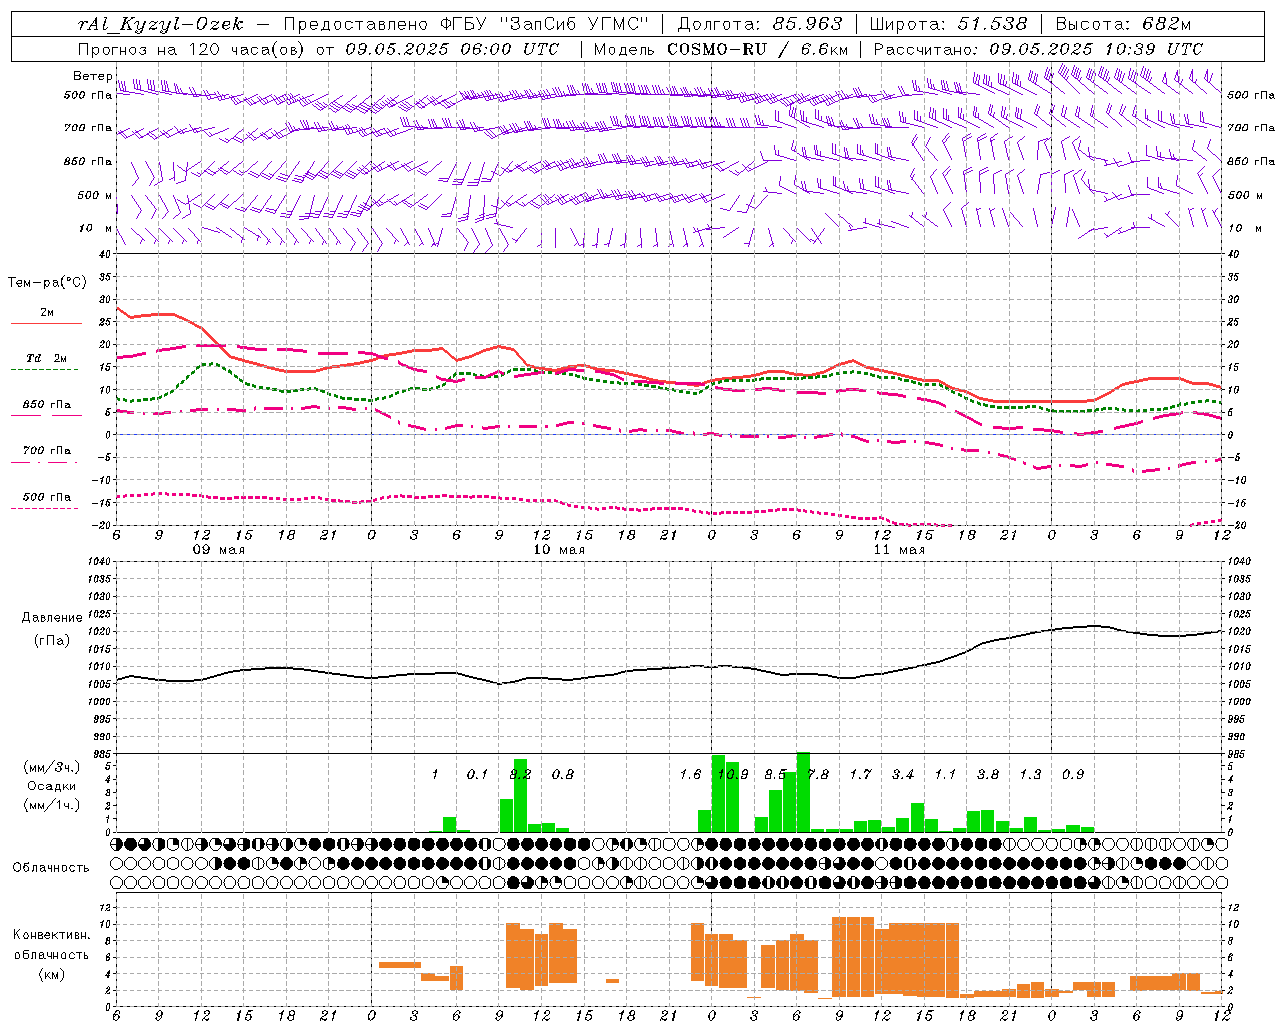
Task: Click the 700 гПа temperature legend entry
Action: tap(47, 451)
